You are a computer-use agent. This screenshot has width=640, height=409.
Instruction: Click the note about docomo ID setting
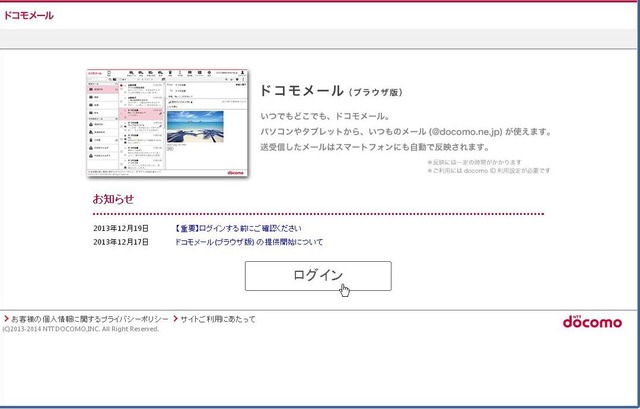point(489,171)
